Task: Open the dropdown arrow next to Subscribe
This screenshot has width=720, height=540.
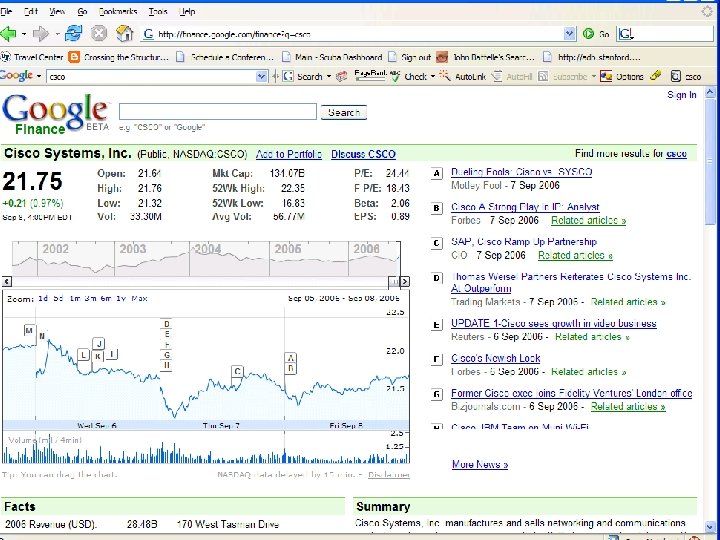Action: click(x=593, y=76)
